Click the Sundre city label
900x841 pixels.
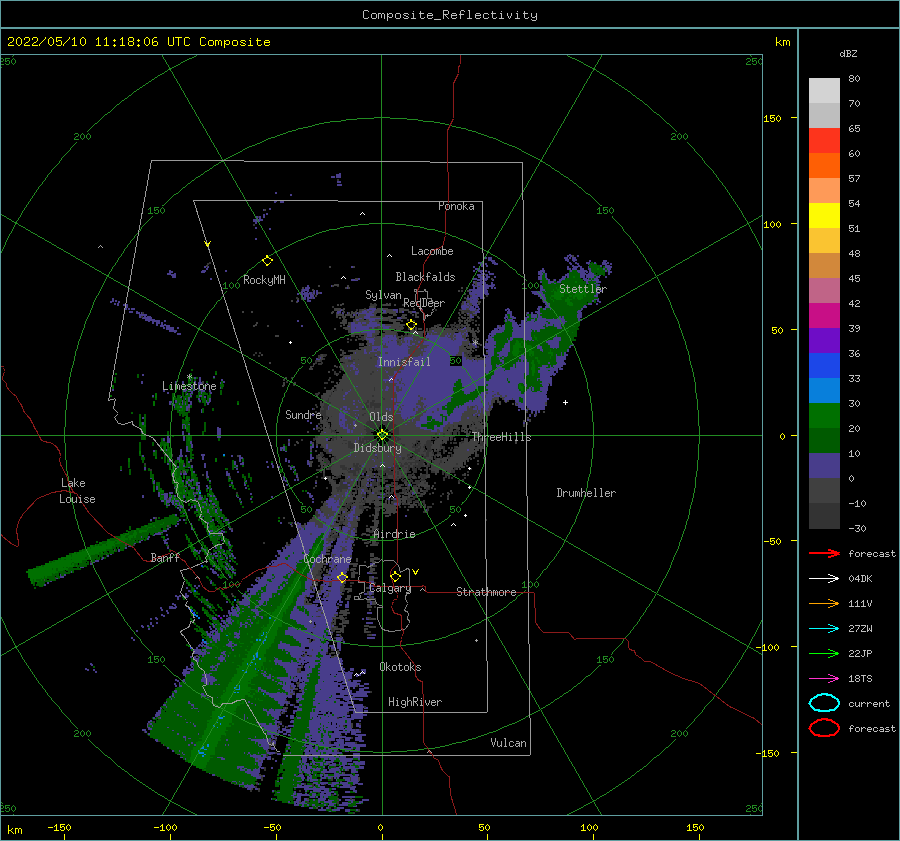[303, 415]
